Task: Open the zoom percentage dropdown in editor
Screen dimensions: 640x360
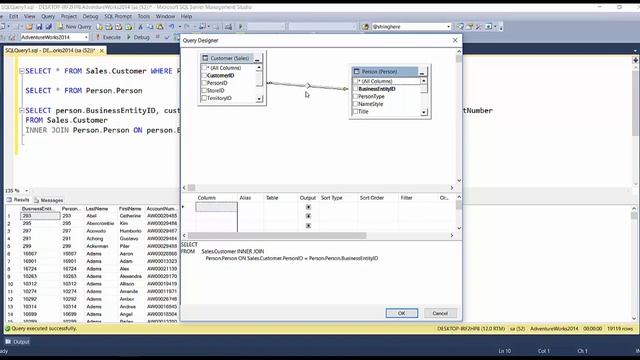Action: (27, 191)
